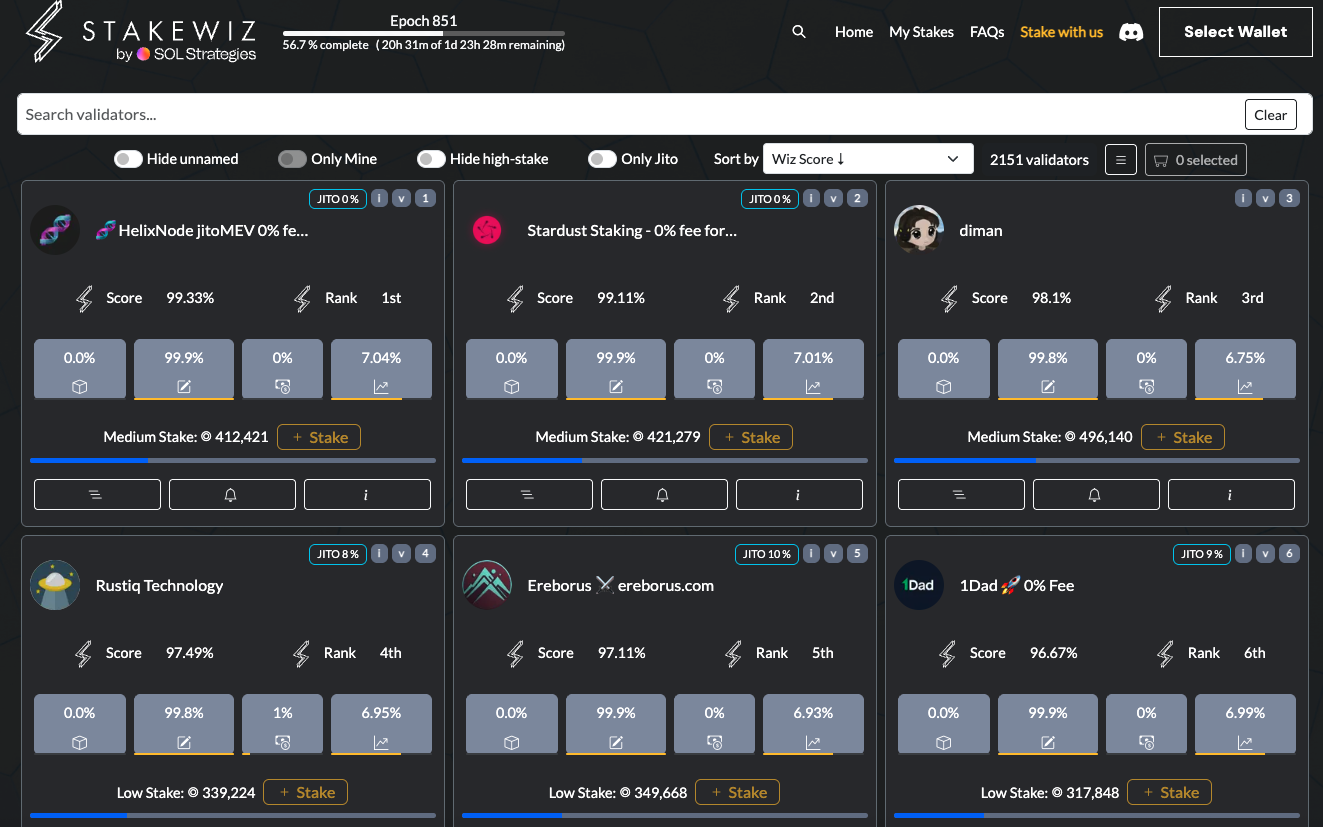Click Stardust Staking validator avatar

(487, 230)
